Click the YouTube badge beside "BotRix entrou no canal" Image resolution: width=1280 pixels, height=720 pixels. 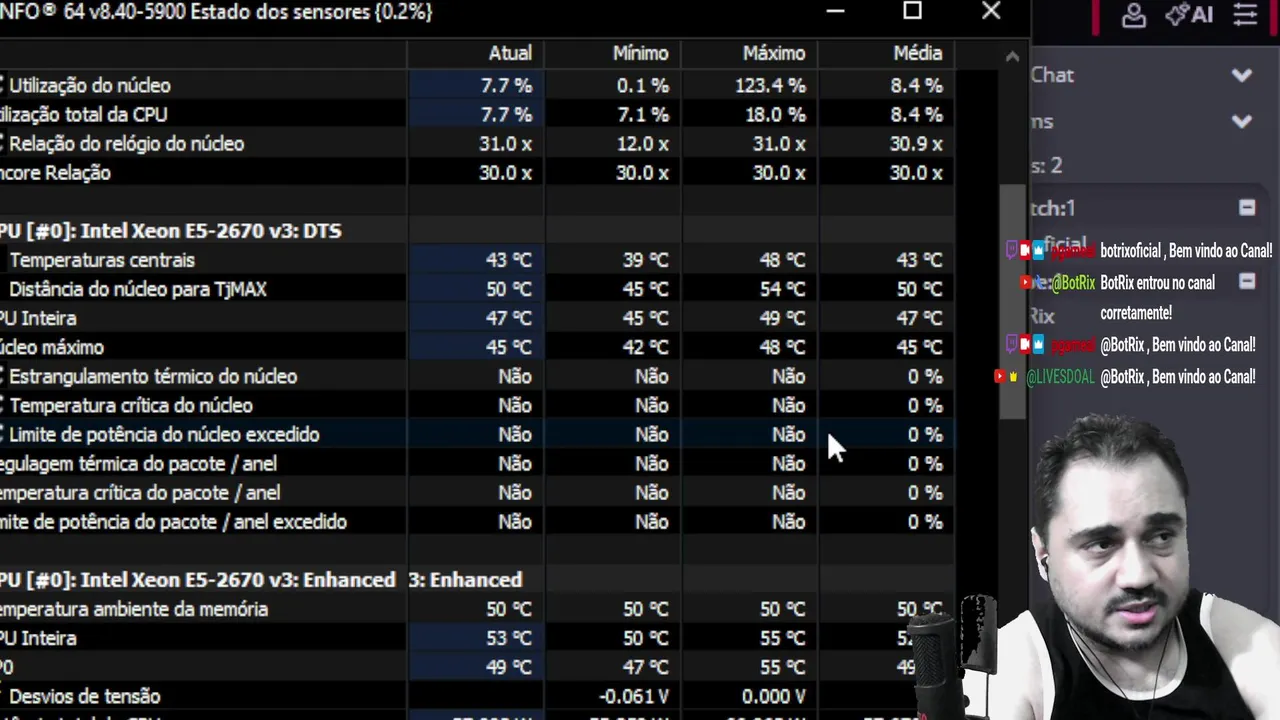point(1025,283)
